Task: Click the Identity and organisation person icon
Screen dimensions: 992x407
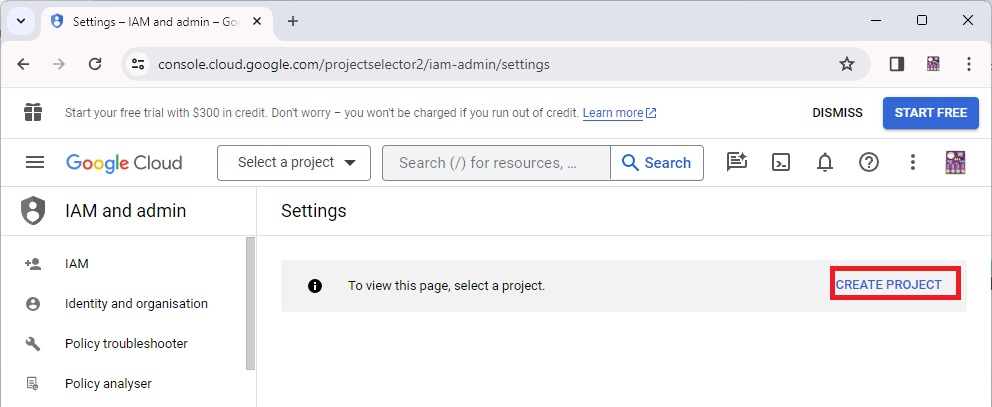Action: 33,304
